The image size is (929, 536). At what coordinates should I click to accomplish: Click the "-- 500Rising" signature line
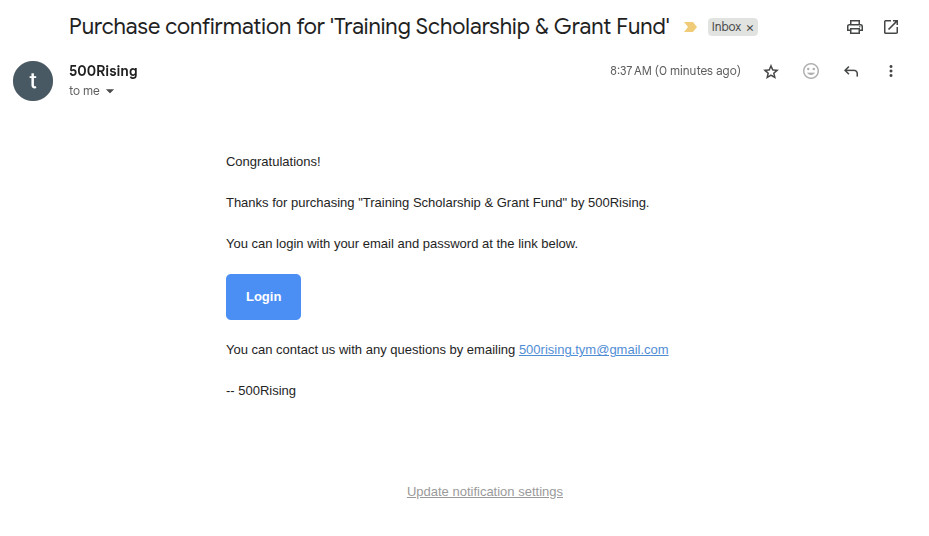(x=261, y=391)
